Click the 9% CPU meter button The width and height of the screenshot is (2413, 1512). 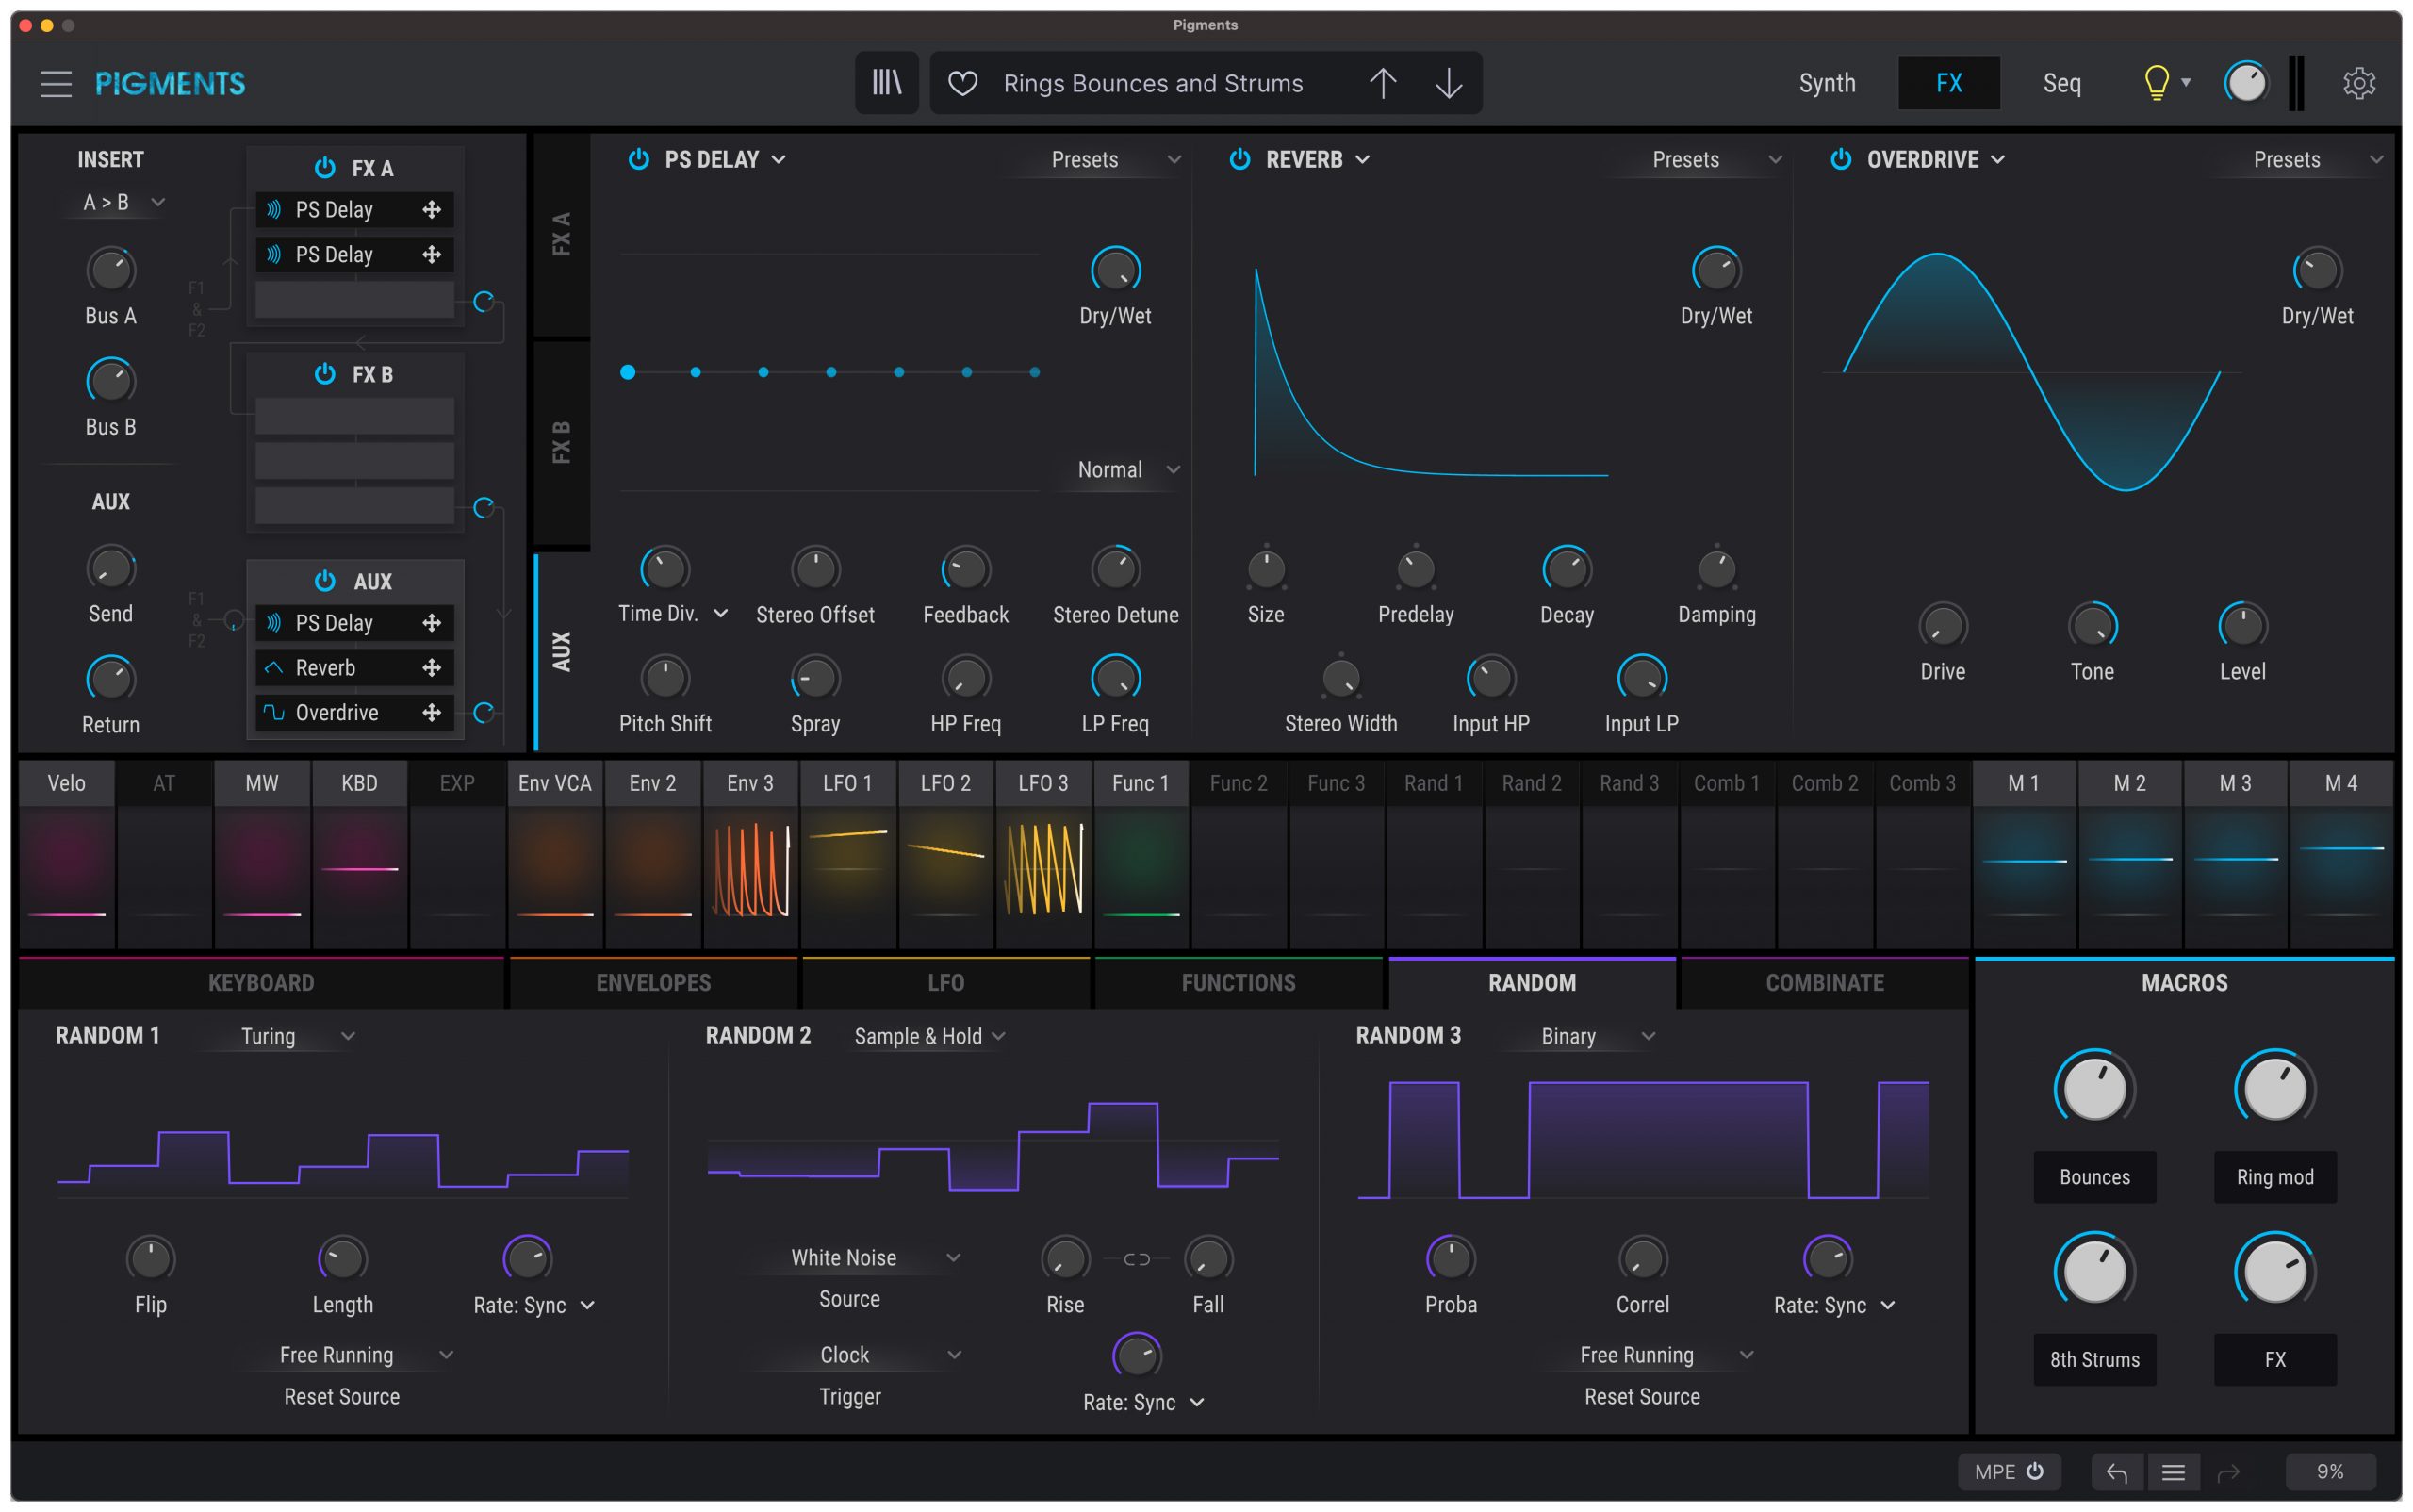2329,1472
